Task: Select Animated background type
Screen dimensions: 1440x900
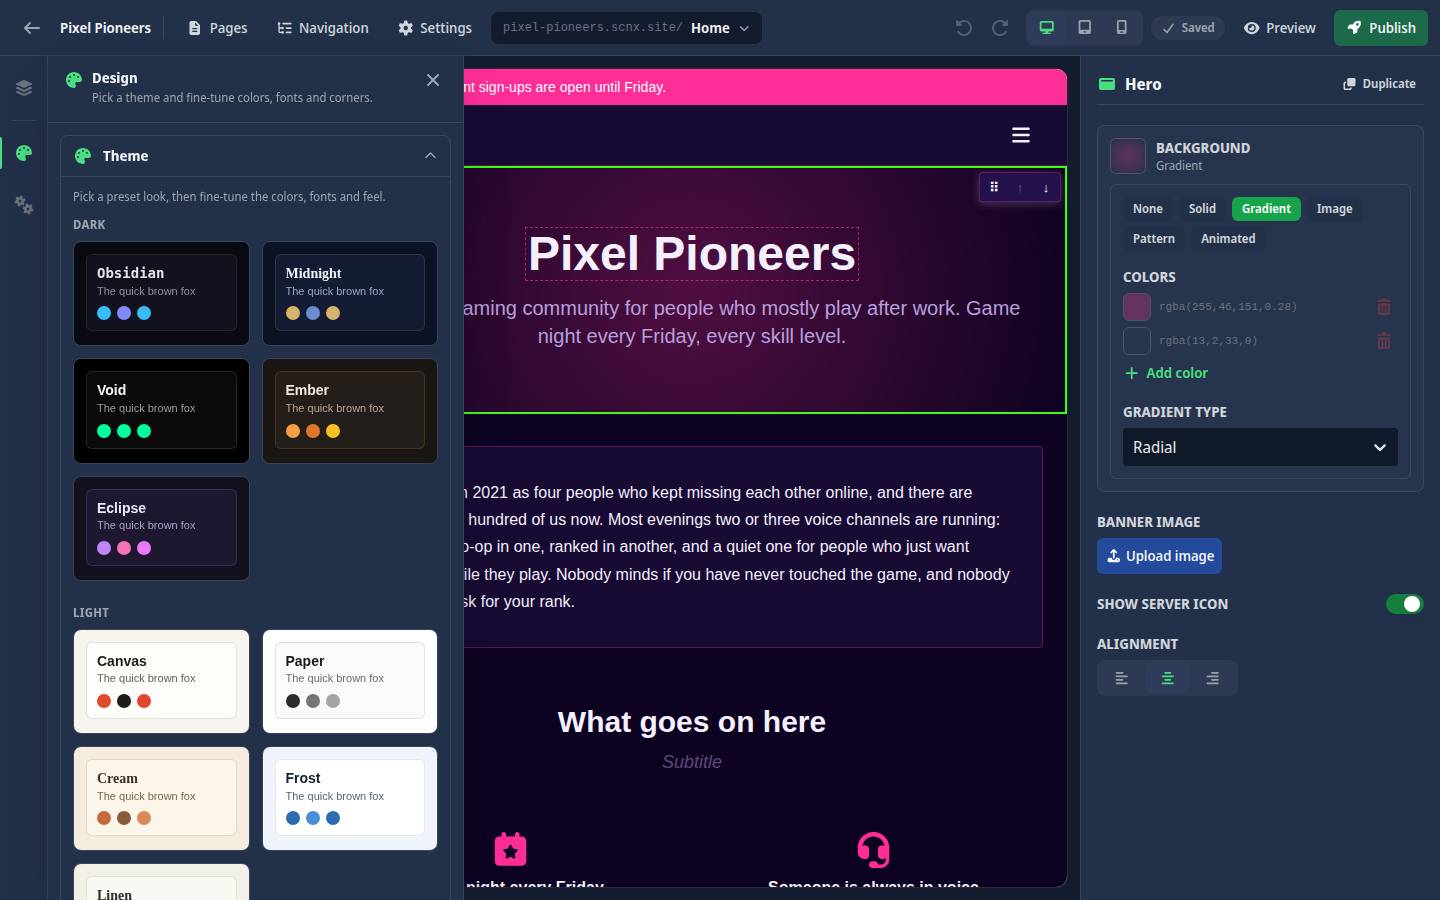Action: point(1228,239)
